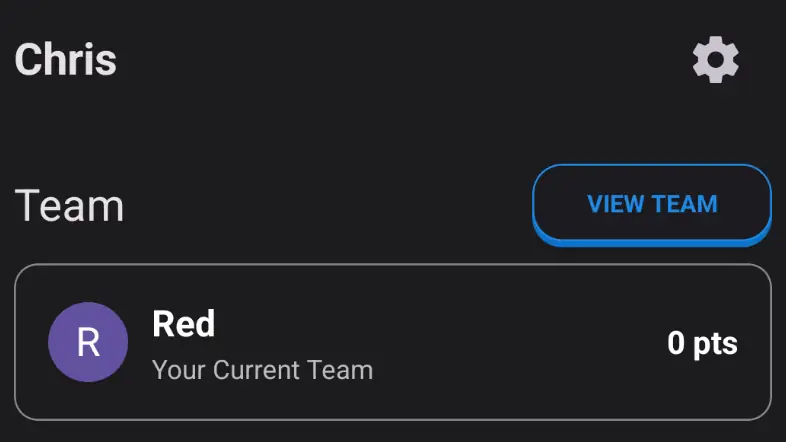The height and width of the screenshot is (442, 786).
Task: Tap the cog icon beside Chris
Action: tap(716, 60)
